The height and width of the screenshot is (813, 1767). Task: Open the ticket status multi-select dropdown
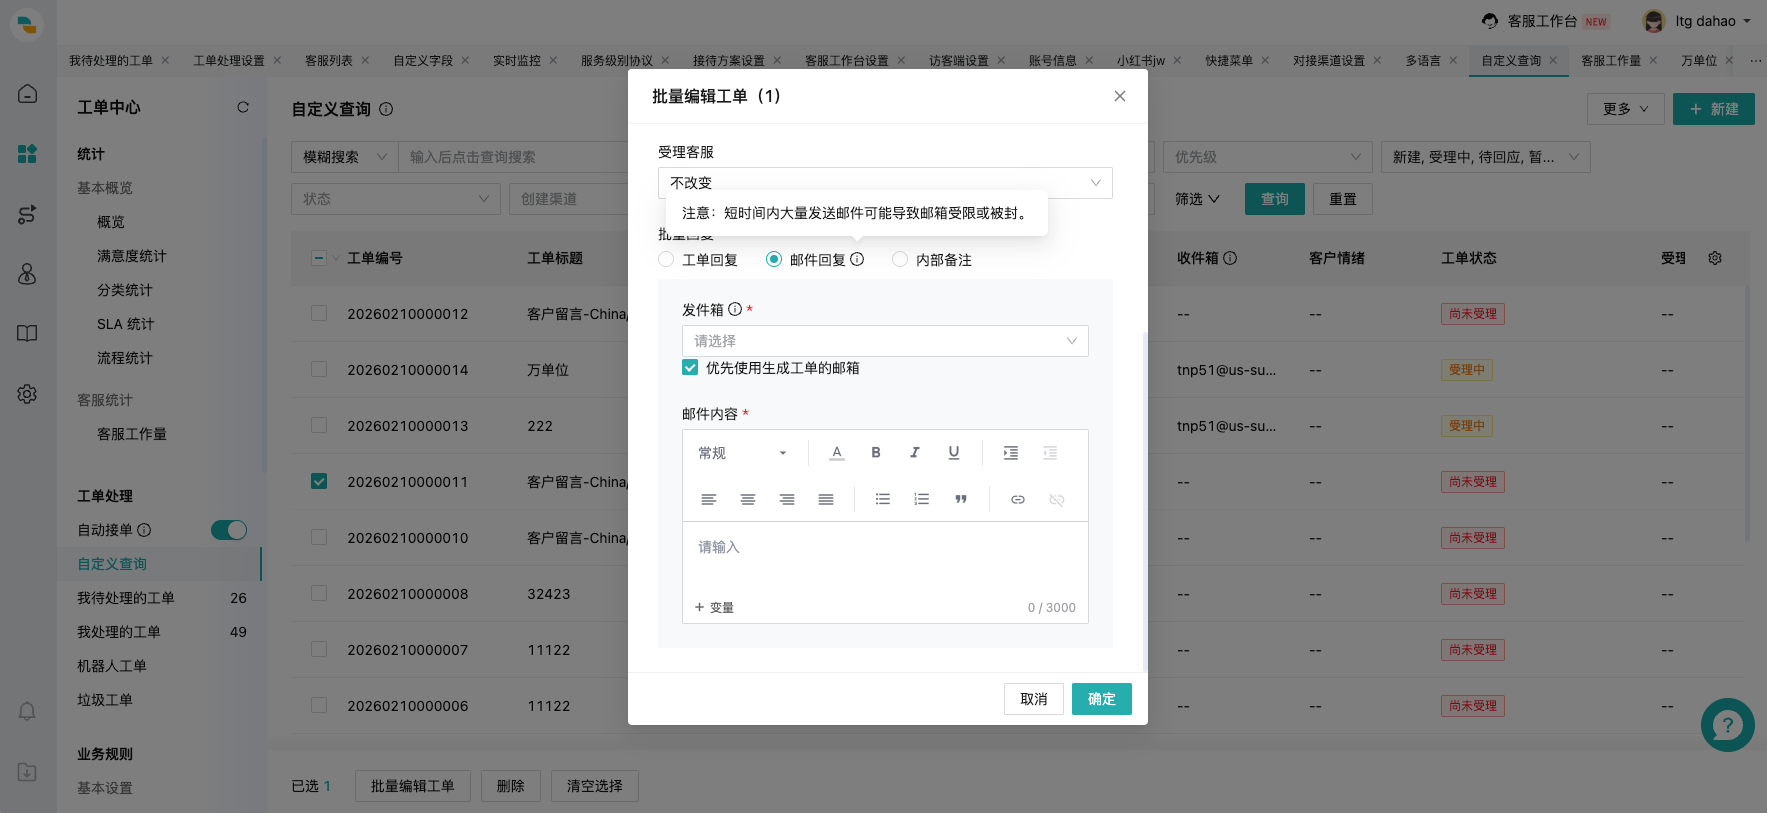(1486, 157)
